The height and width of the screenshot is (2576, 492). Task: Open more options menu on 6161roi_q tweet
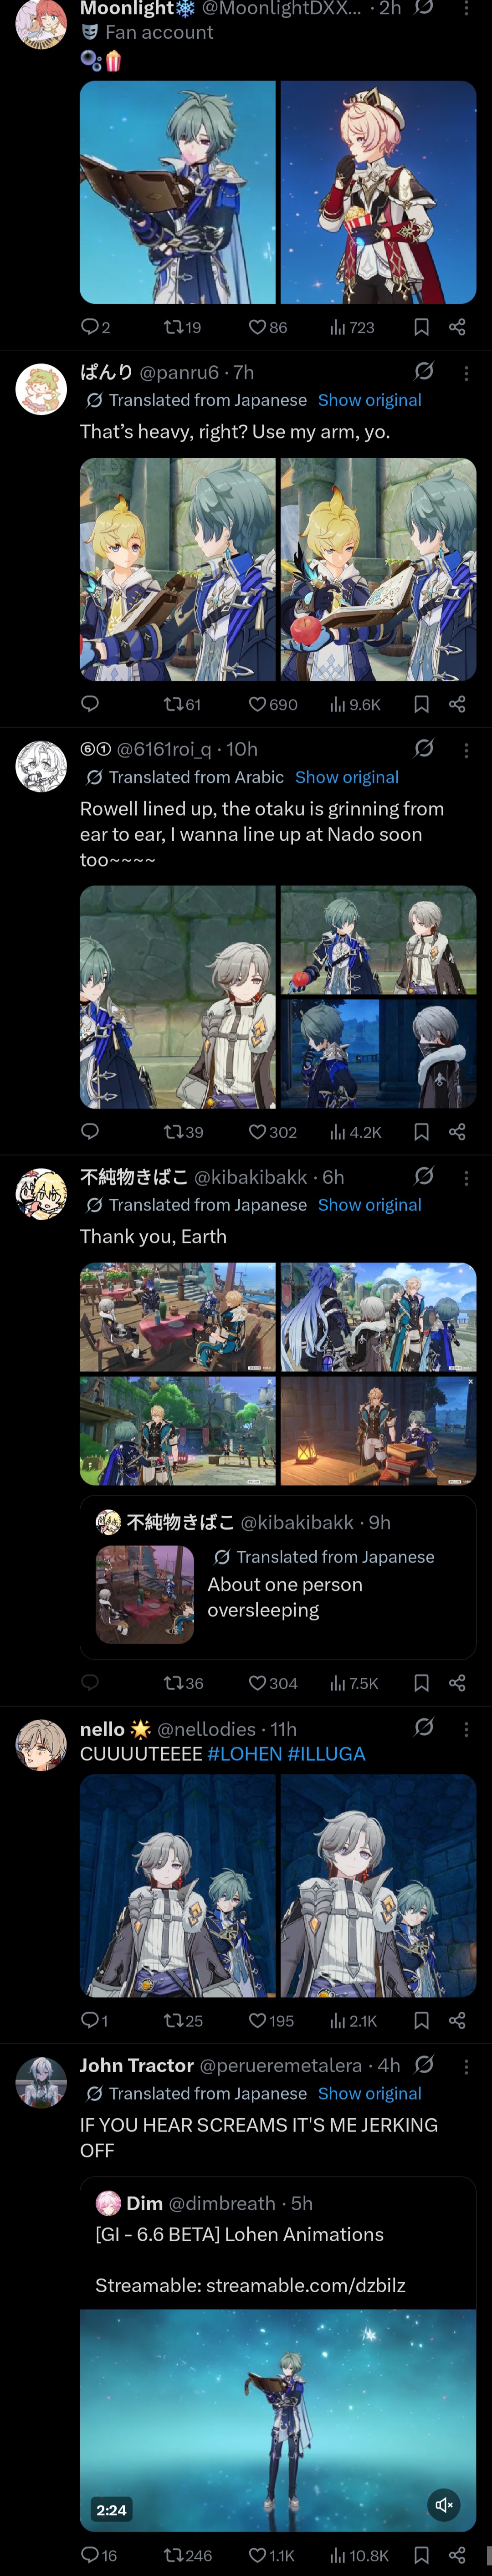pos(466,750)
